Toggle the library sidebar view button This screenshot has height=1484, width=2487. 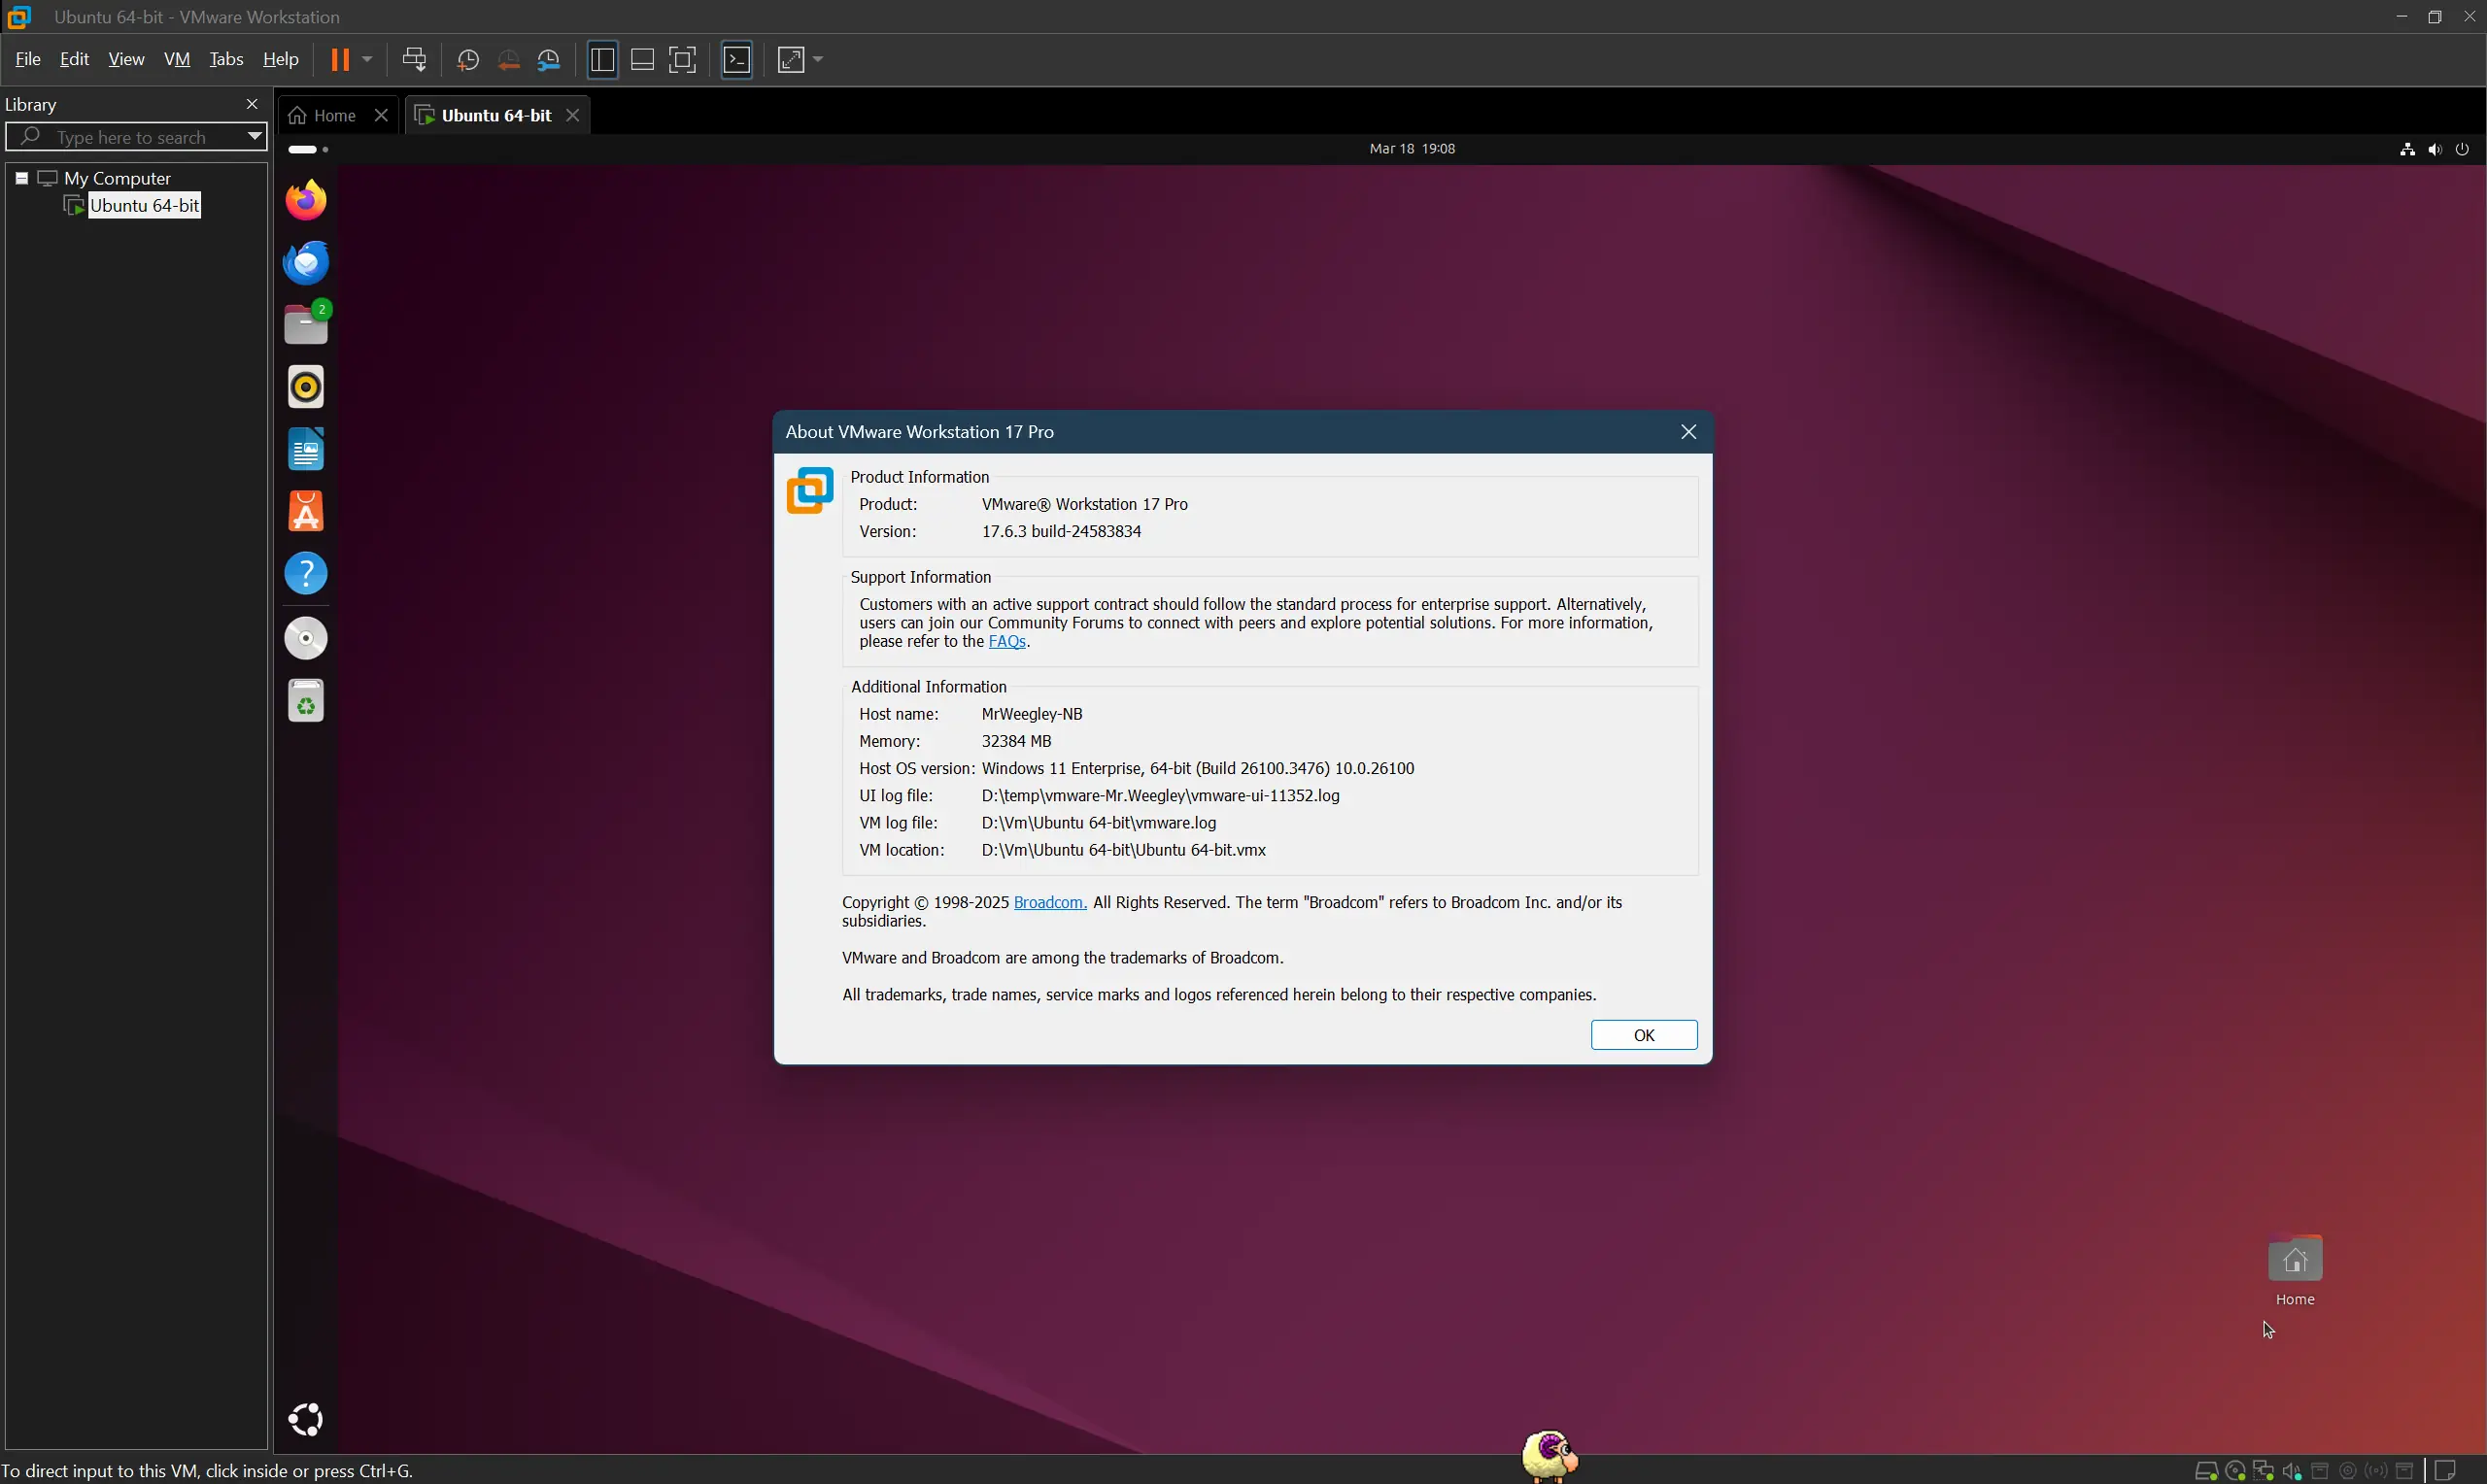pyautogui.click(x=602, y=60)
